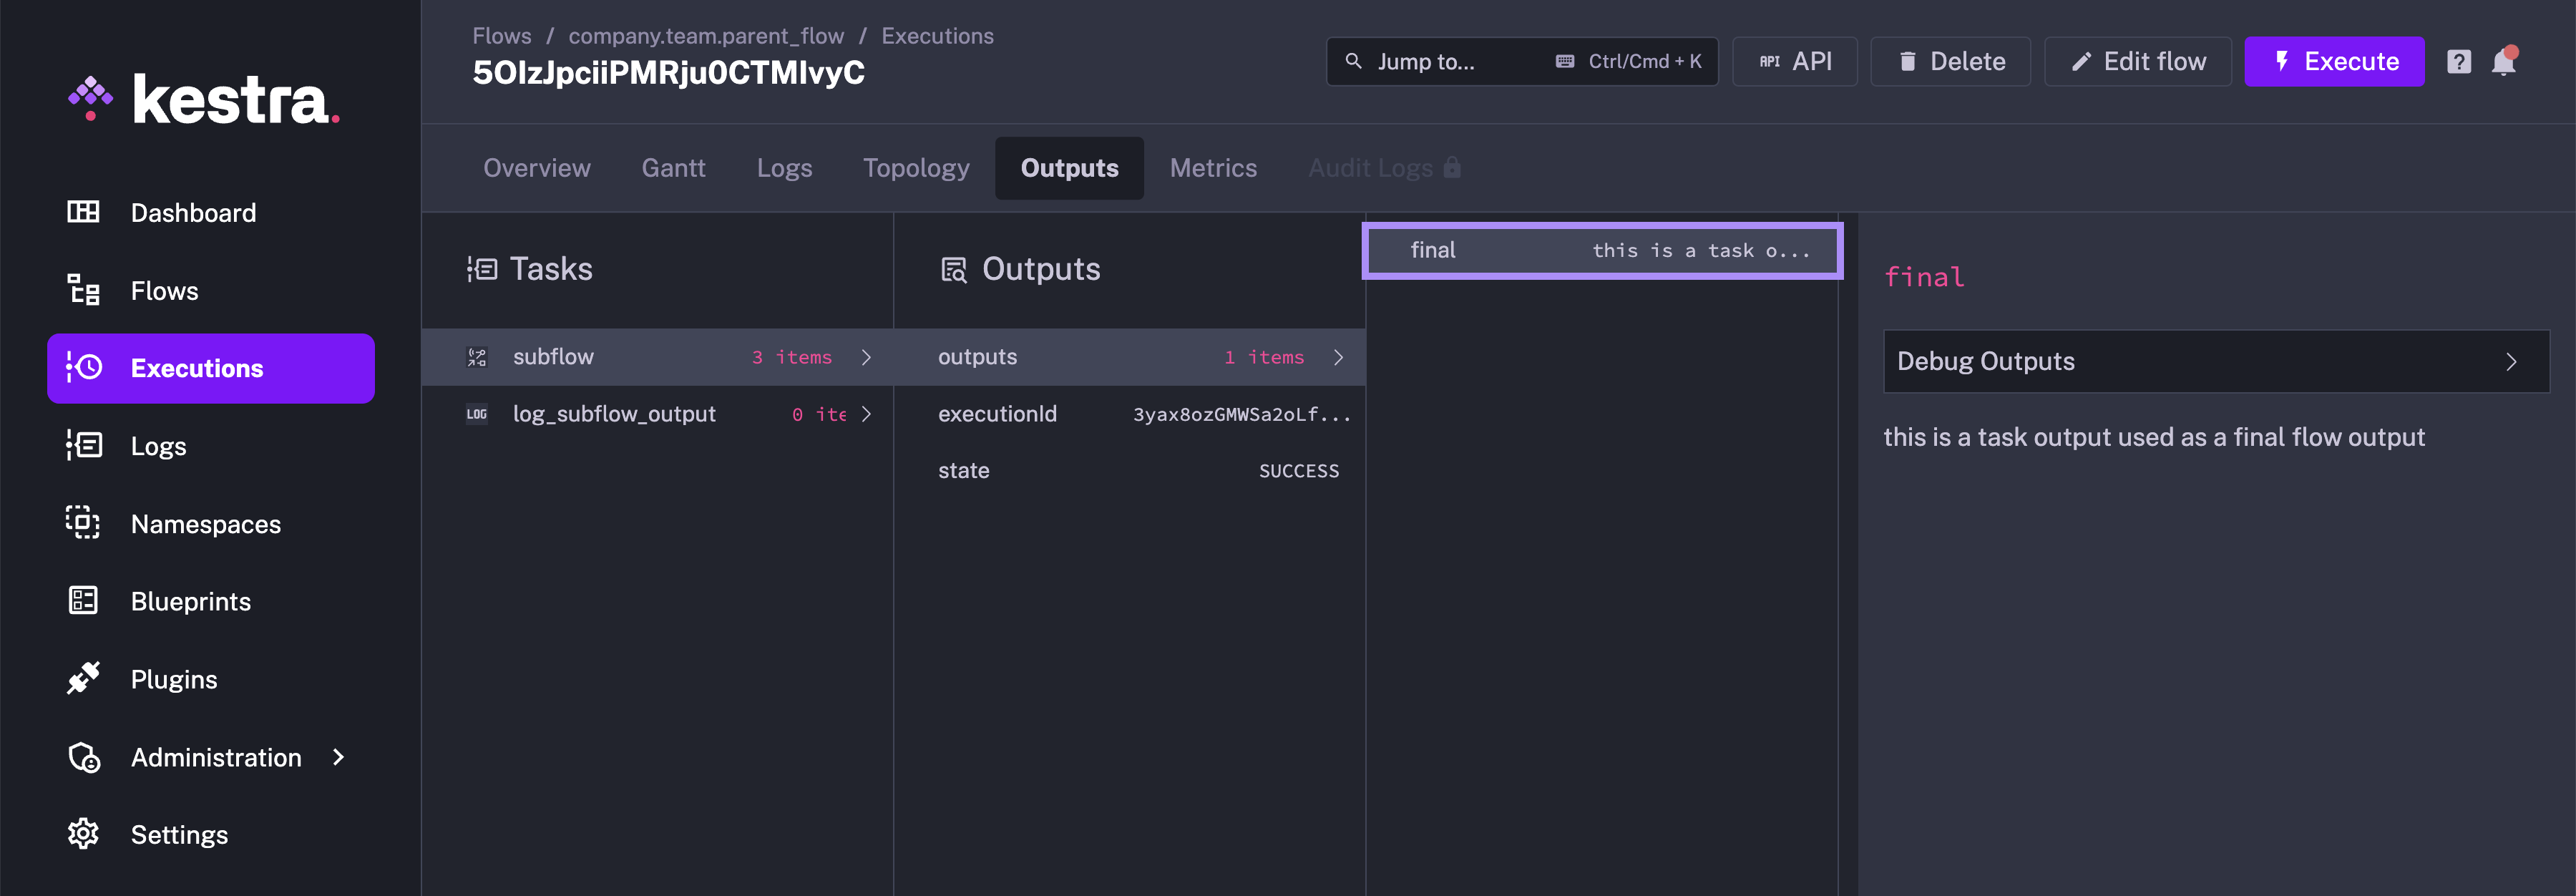This screenshot has width=2576, height=896.
Task: Open the Blueprints section
Action: tap(191, 601)
